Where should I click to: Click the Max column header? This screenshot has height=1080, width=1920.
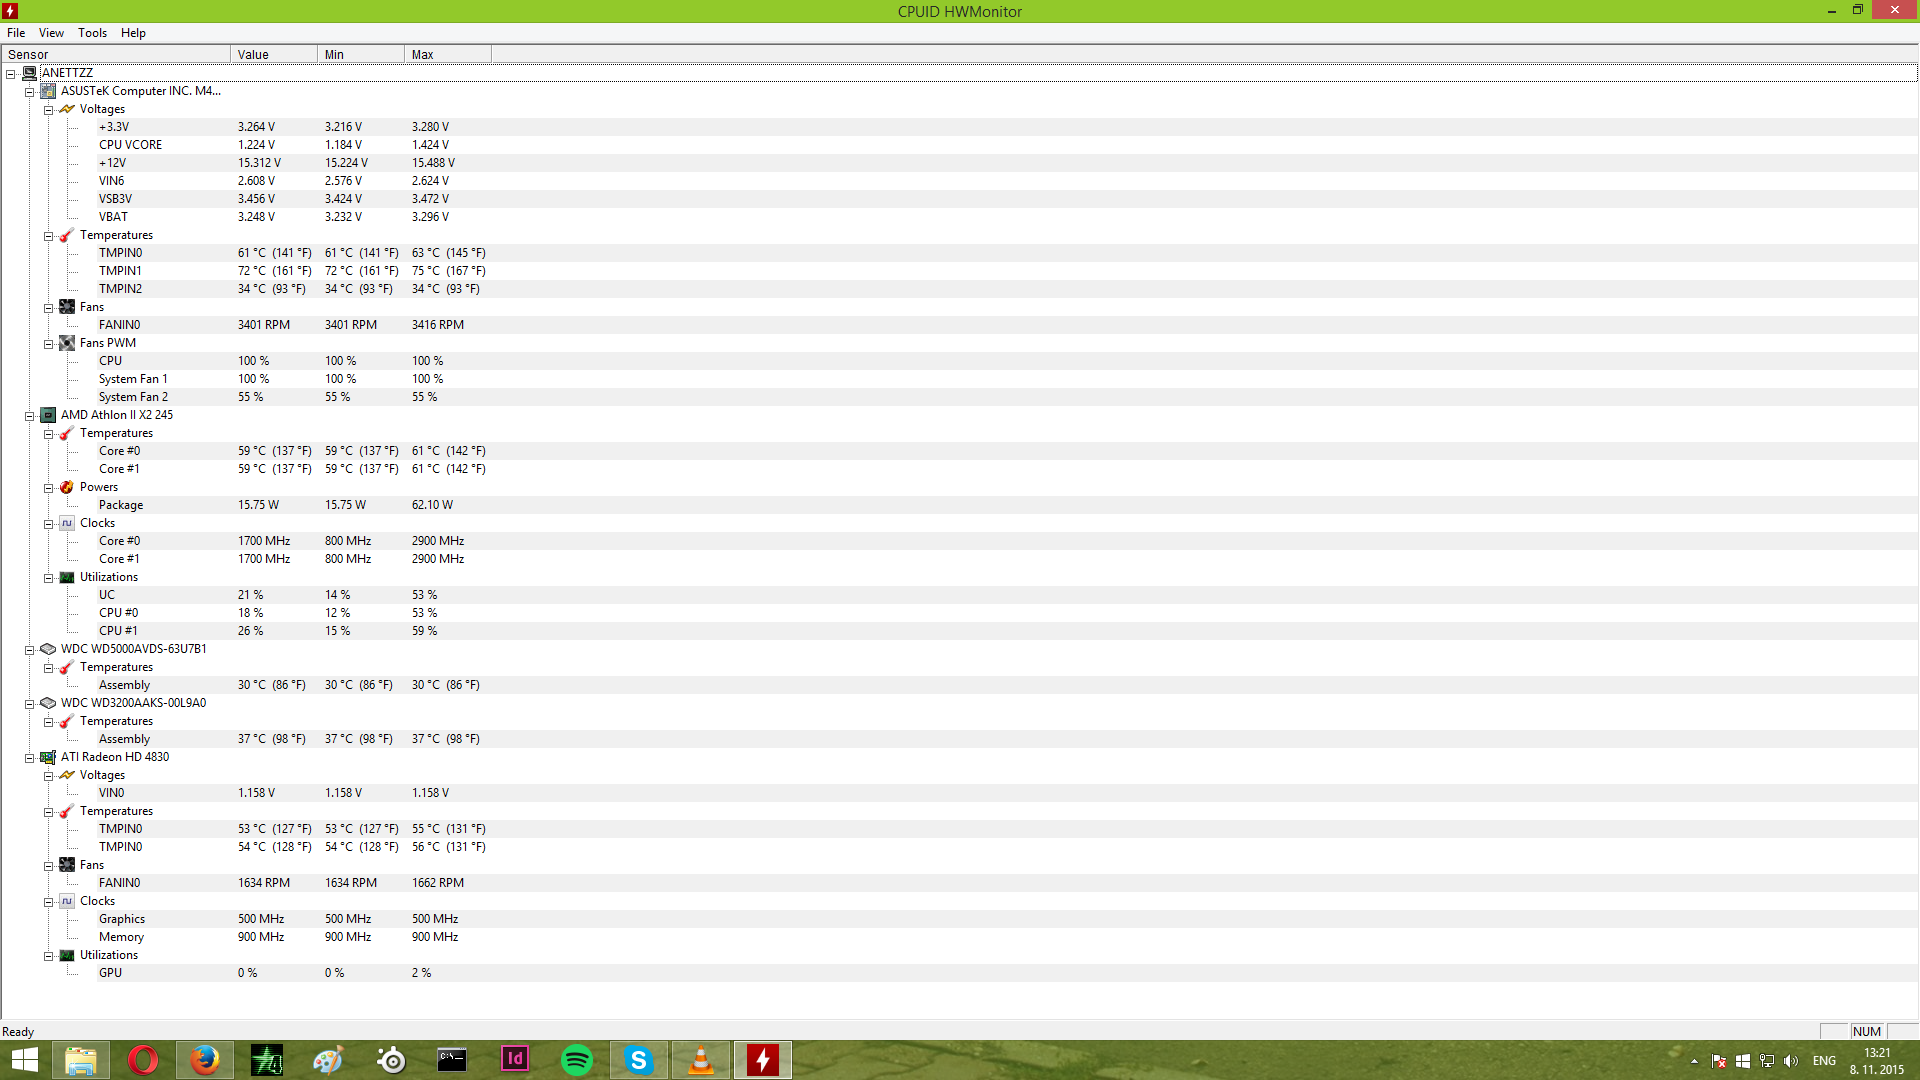pos(447,55)
